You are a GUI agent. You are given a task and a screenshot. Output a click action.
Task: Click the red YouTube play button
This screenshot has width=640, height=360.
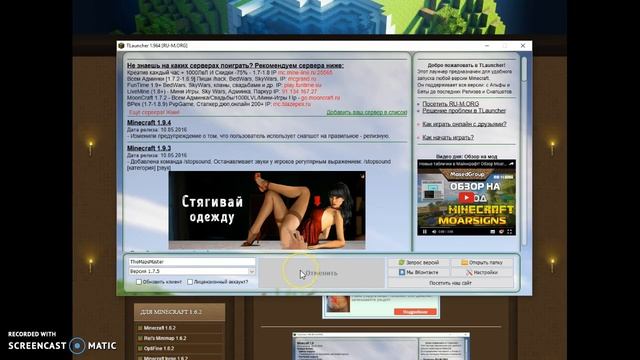(x=466, y=198)
